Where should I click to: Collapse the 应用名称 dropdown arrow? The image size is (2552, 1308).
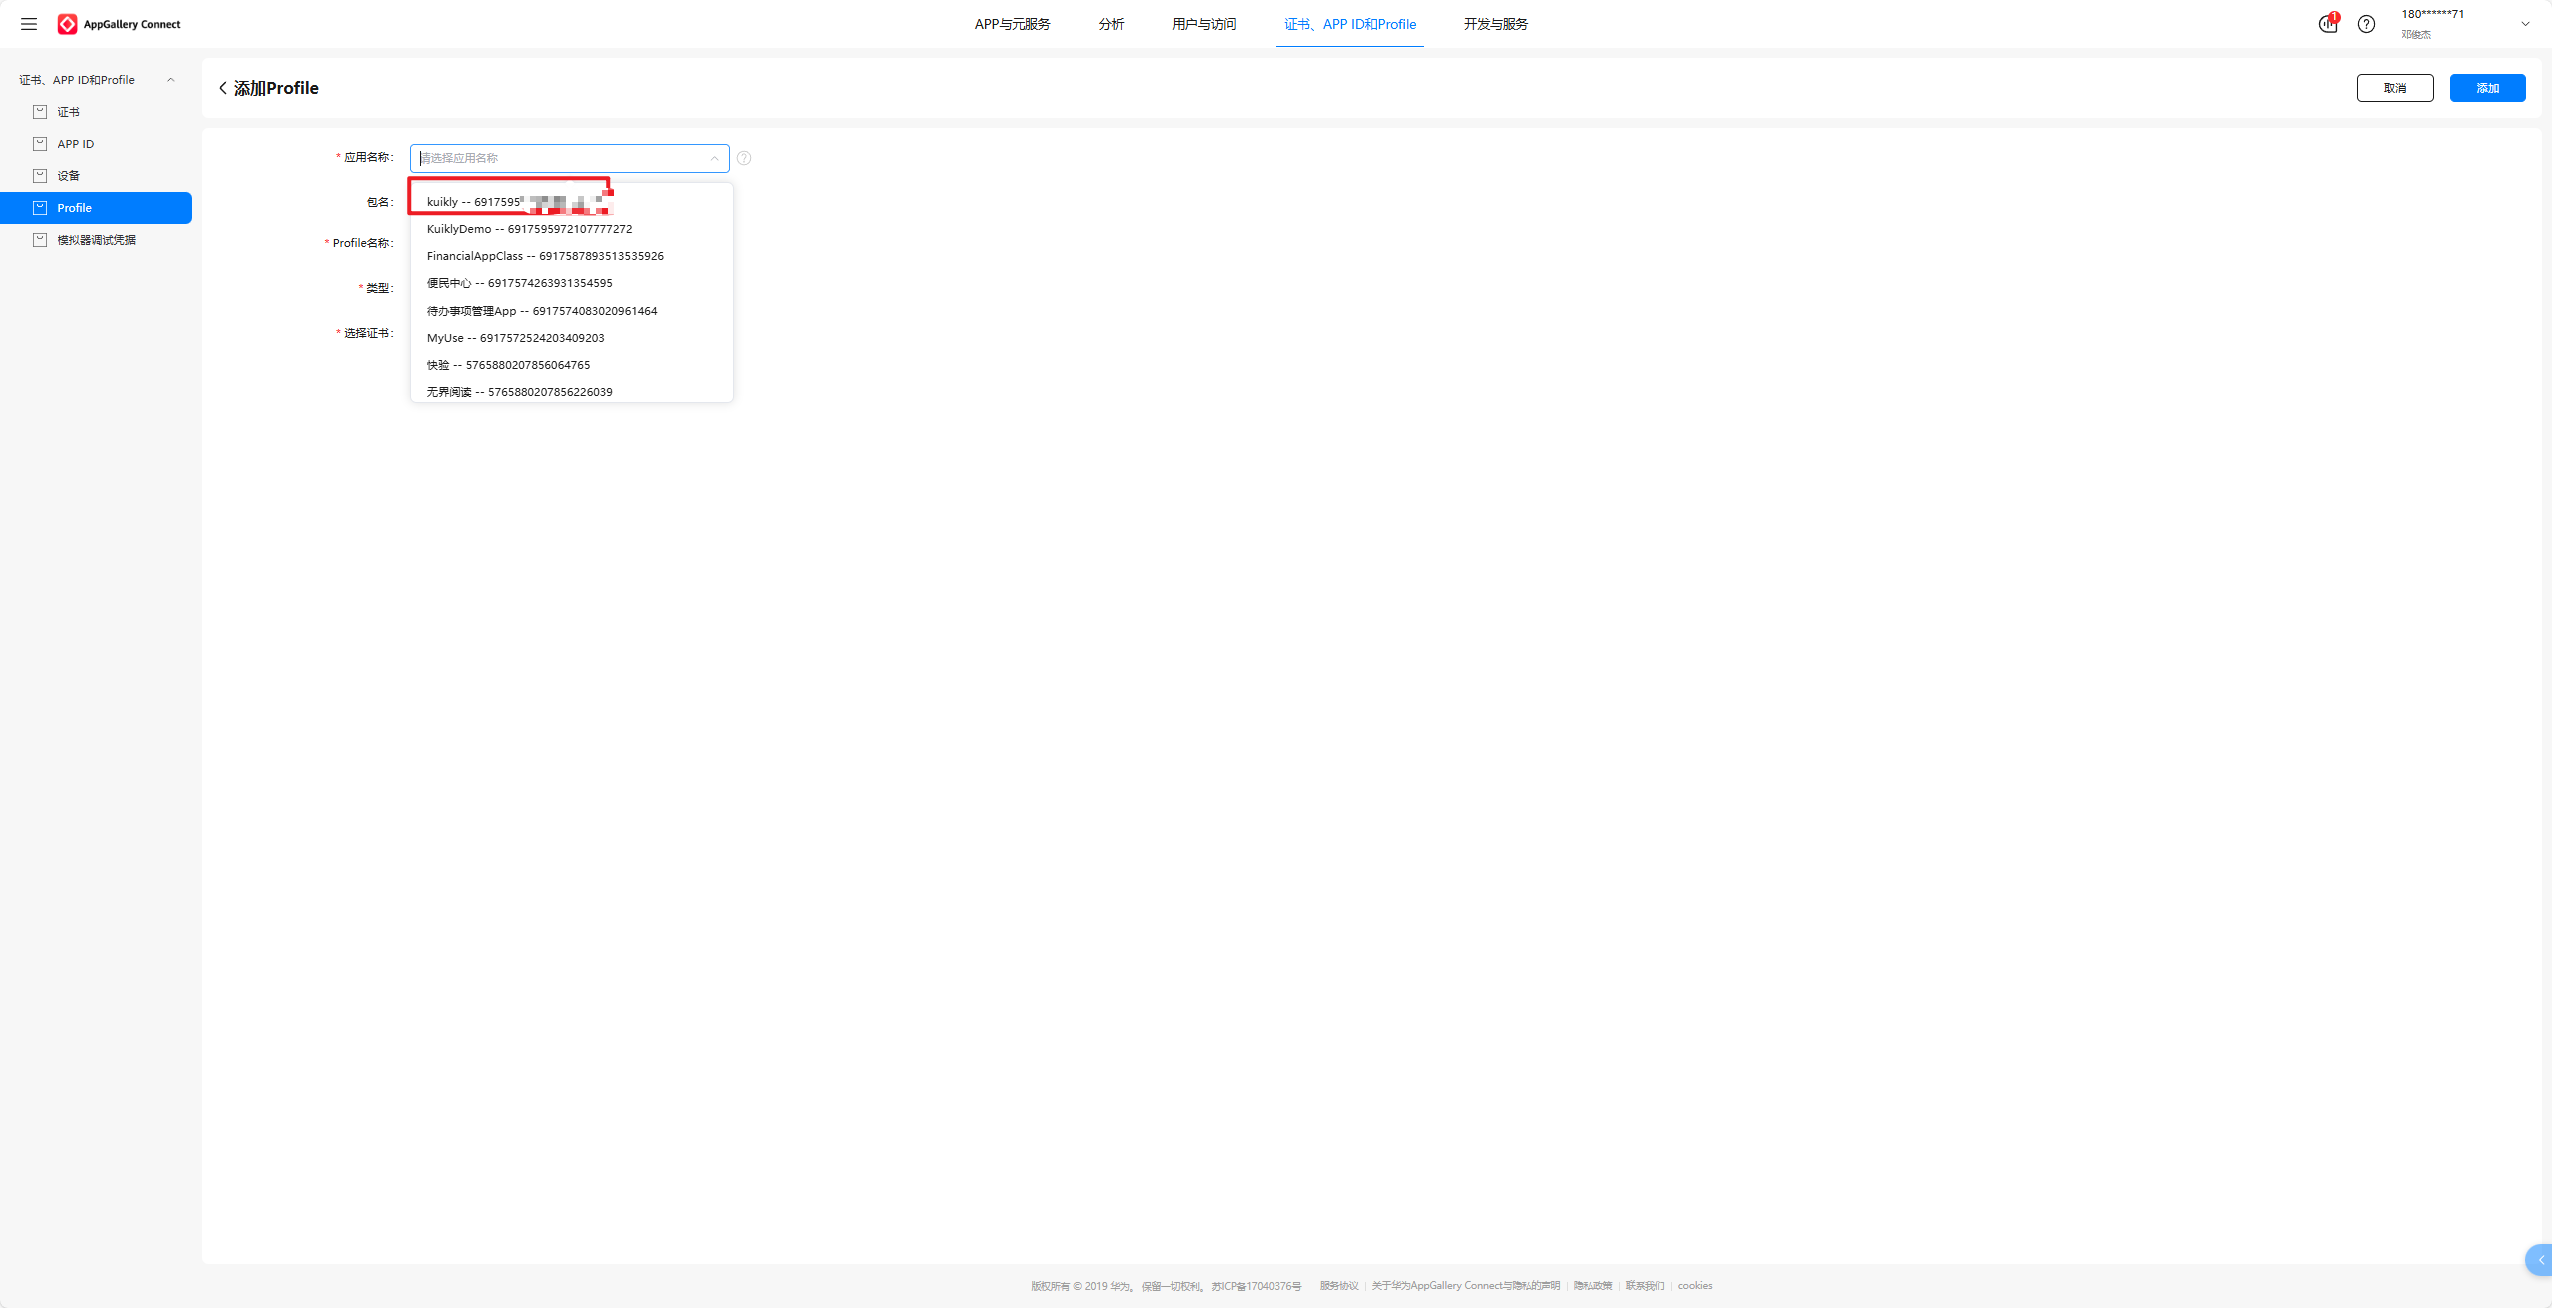[714, 158]
